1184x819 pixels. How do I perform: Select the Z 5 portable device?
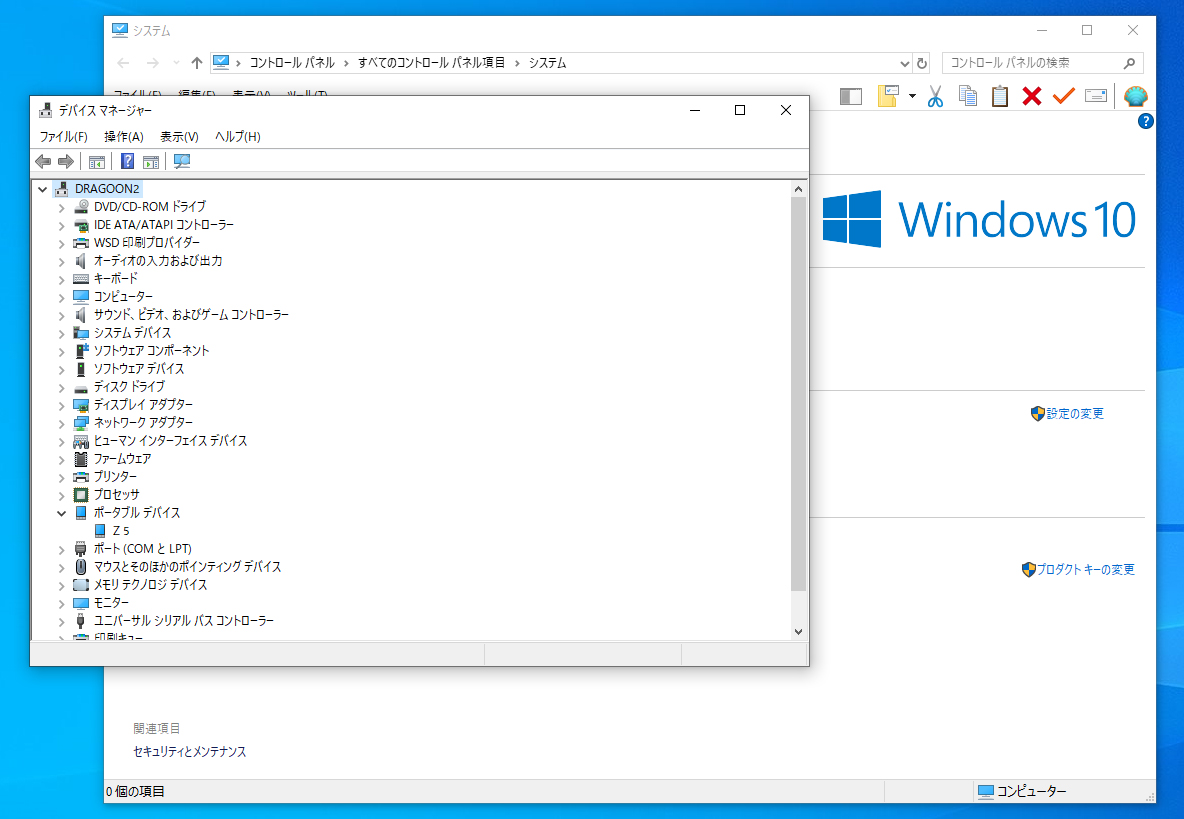[x=121, y=531]
